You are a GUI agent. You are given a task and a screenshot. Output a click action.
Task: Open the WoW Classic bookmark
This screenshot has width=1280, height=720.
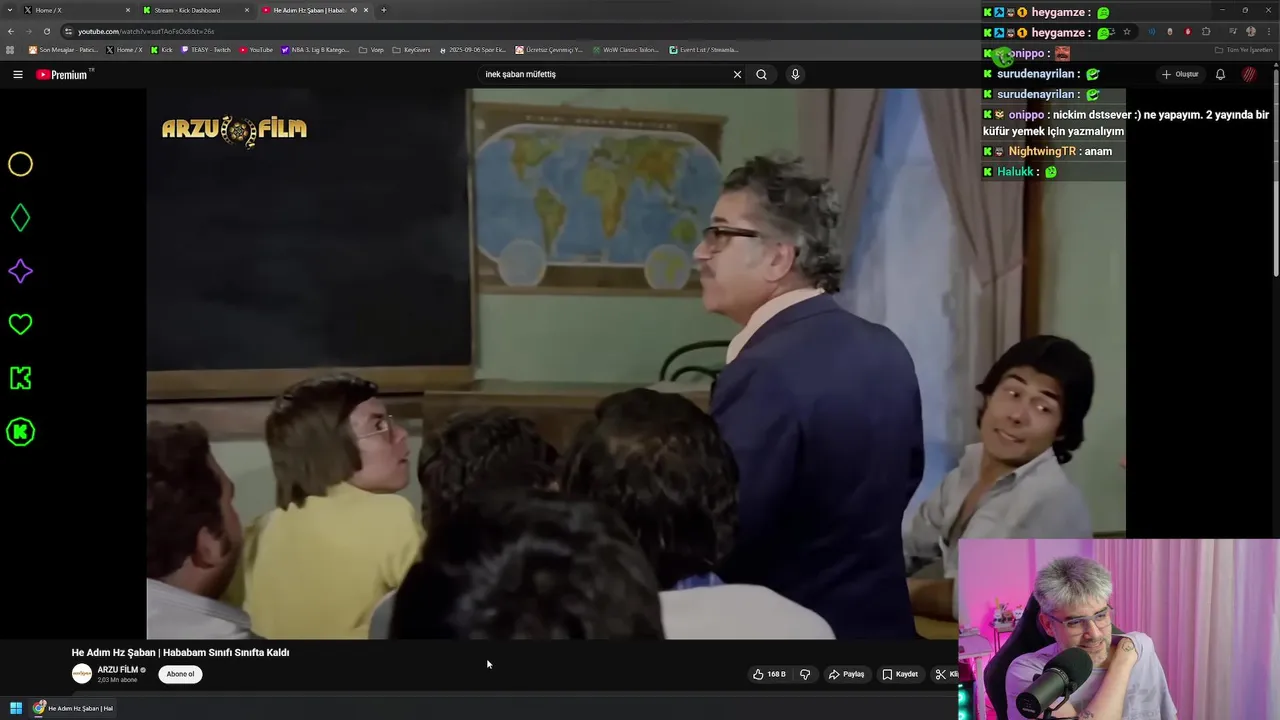(x=625, y=50)
